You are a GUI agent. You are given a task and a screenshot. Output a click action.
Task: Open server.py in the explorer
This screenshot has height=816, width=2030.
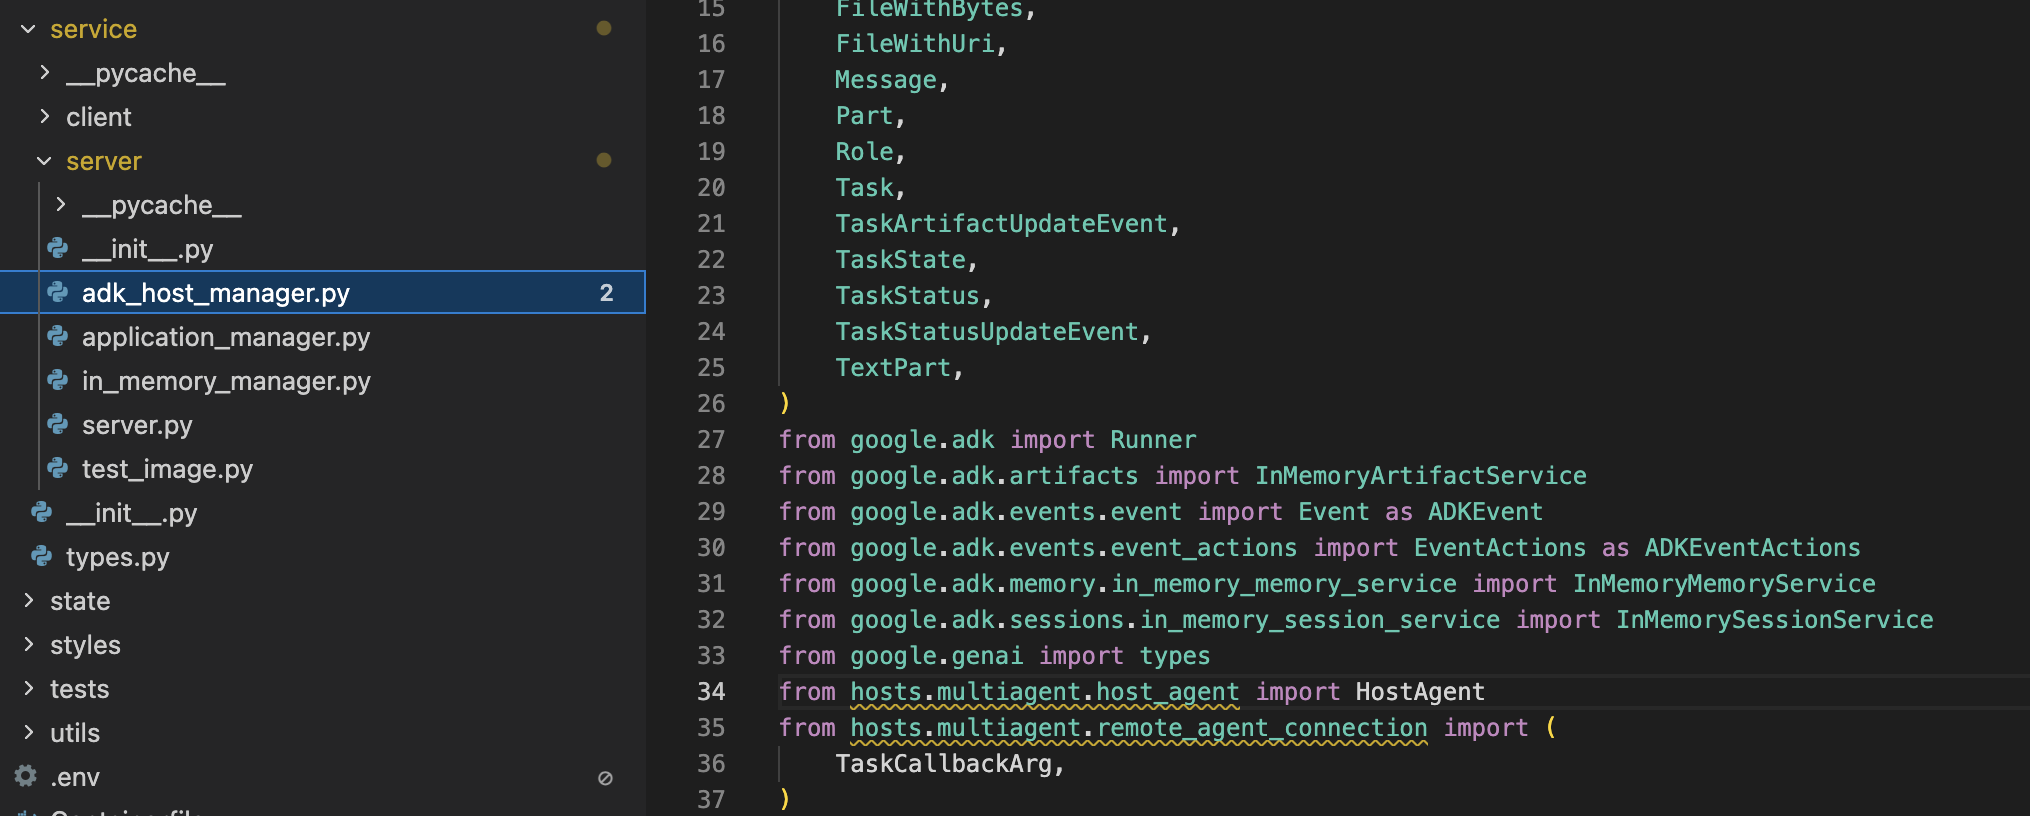pos(137,425)
